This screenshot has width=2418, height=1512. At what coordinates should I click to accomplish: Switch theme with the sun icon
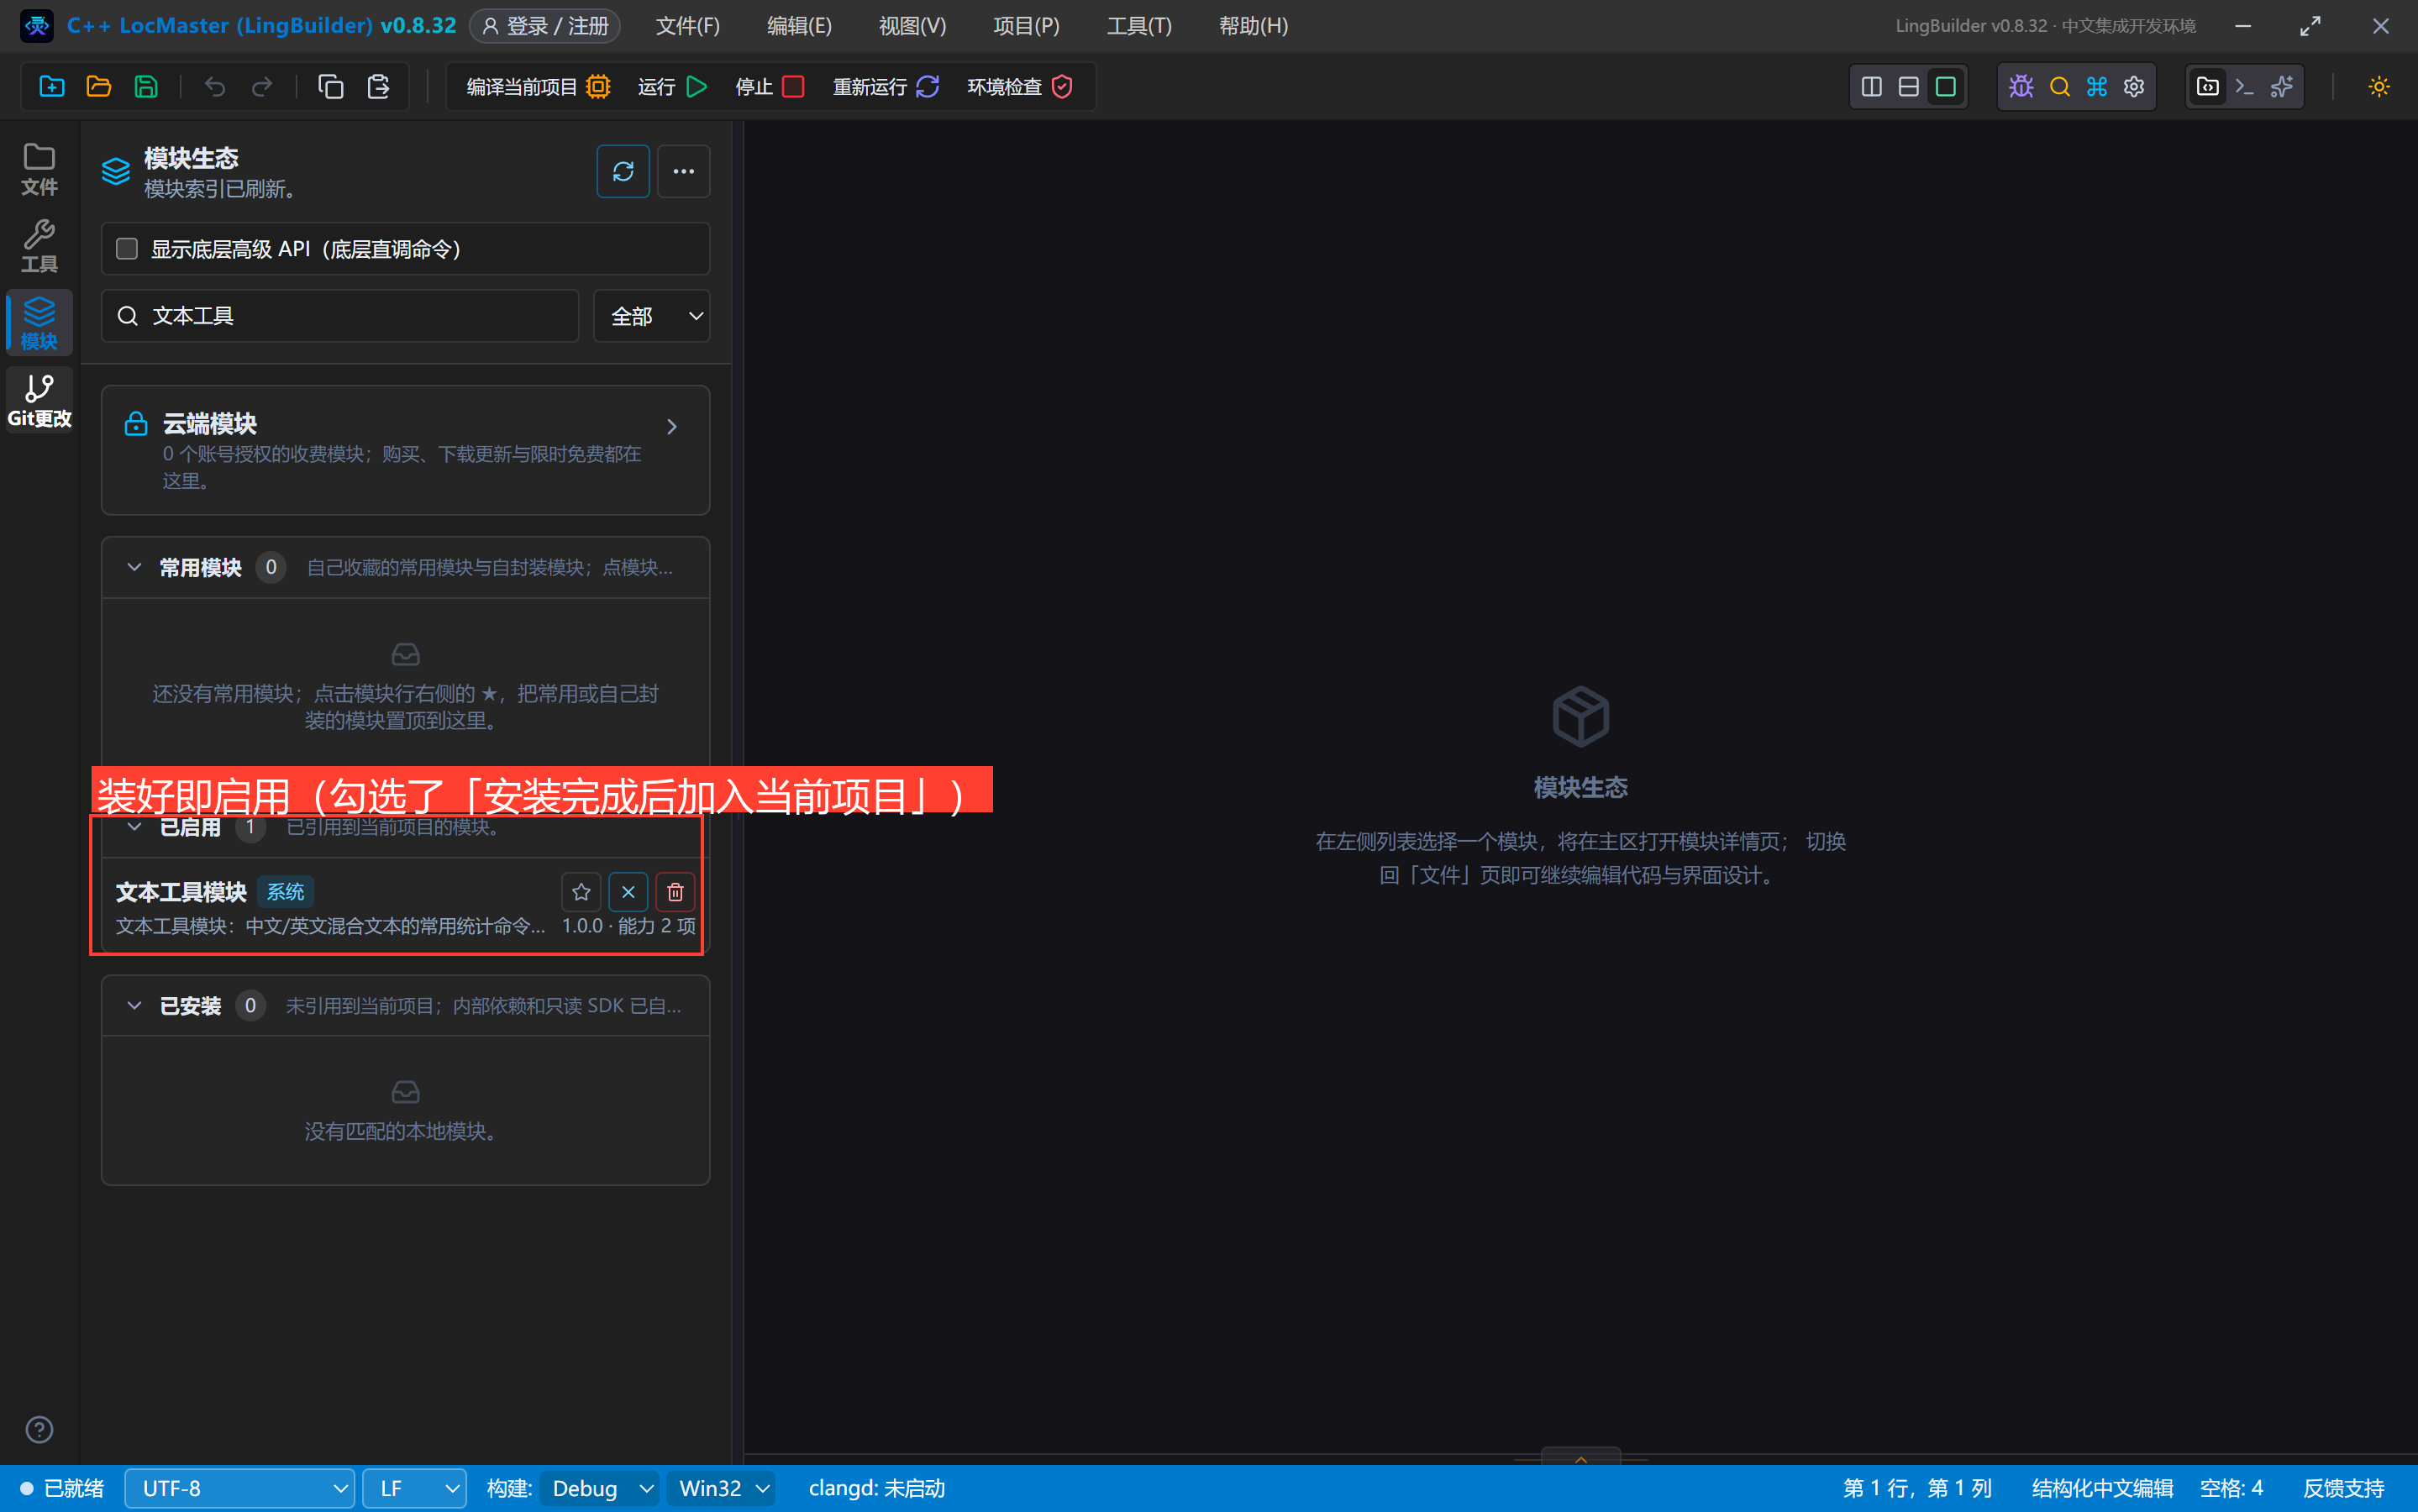(x=2379, y=87)
